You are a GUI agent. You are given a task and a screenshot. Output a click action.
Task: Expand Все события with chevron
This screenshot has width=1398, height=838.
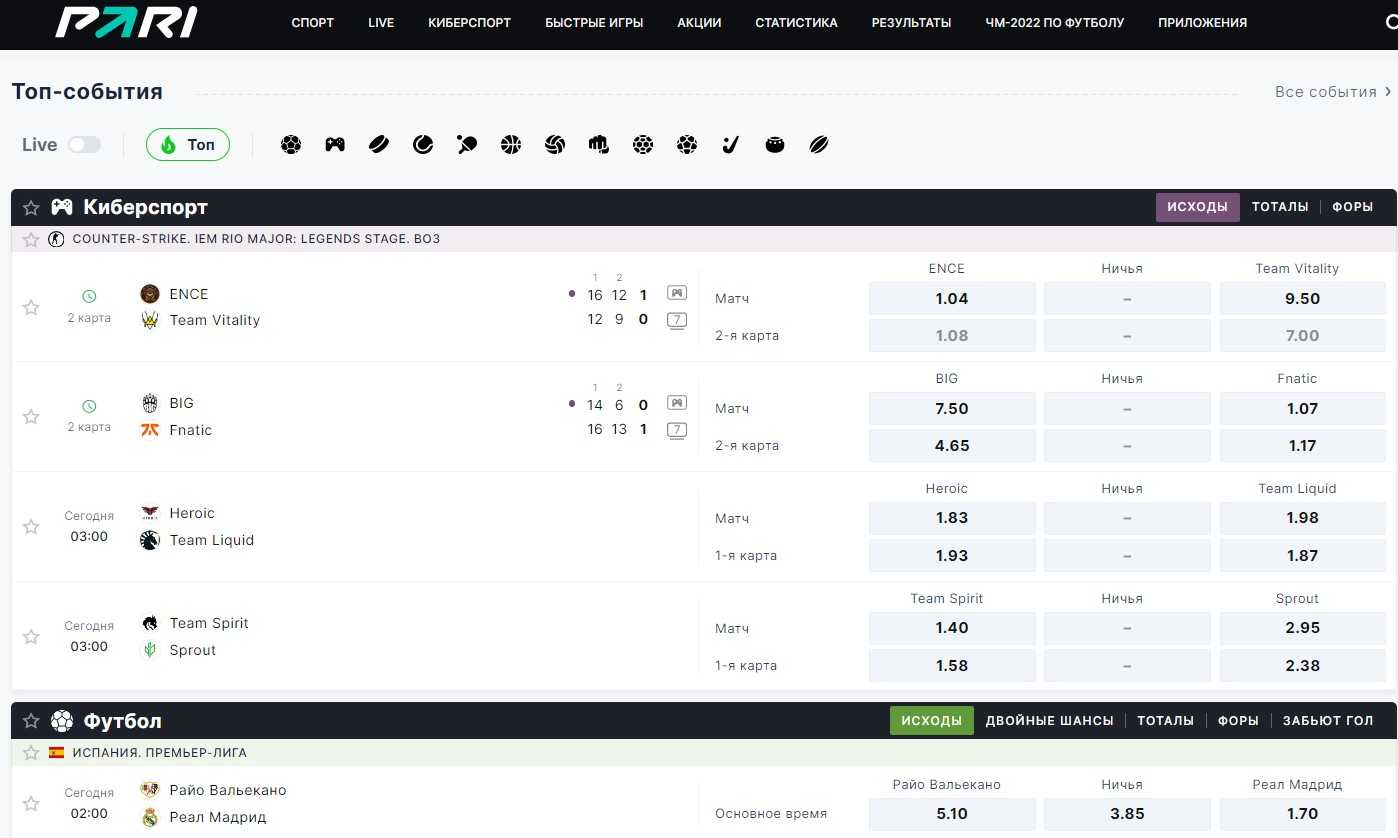[1388, 92]
